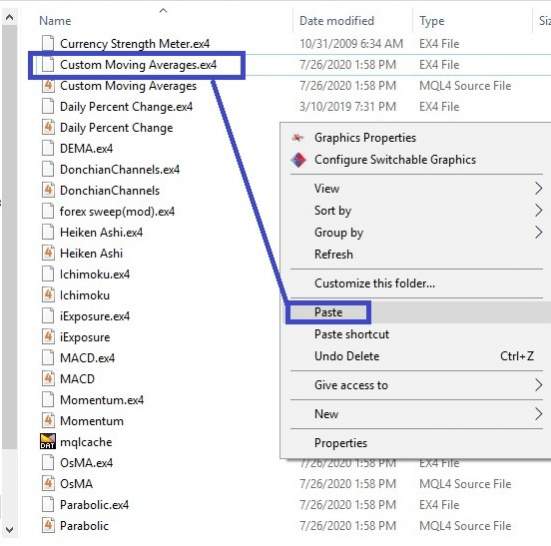Select the mqlcache DAT file icon
This screenshot has width=551, height=546.
[48, 442]
